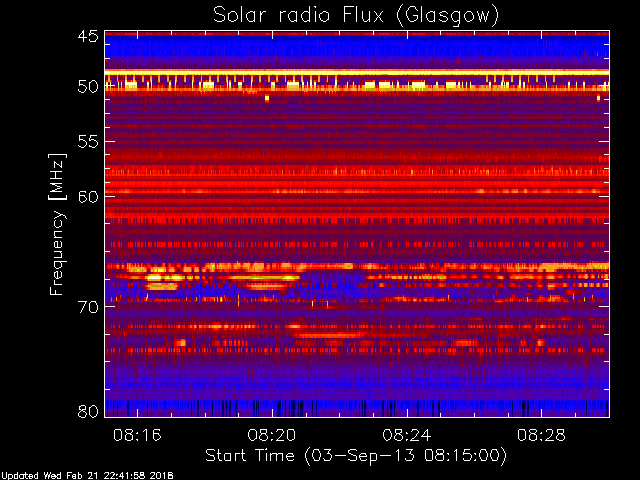The width and height of the screenshot is (640, 480).
Task: Click the '08:20' time tick label
Action: pyautogui.click(x=272, y=435)
